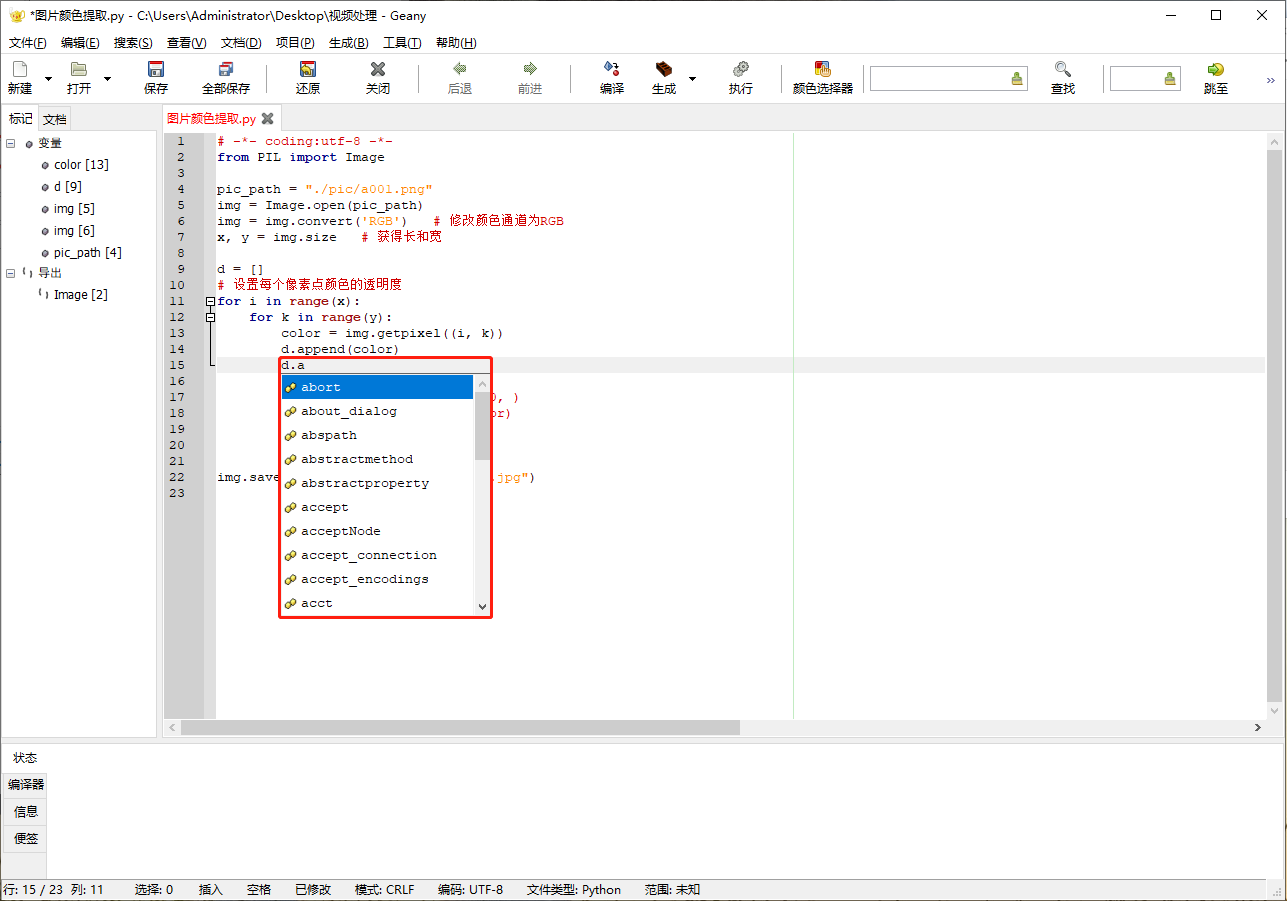This screenshot has width=1287, height=901.
Task: Save the current file
Action: click(155, 78)
